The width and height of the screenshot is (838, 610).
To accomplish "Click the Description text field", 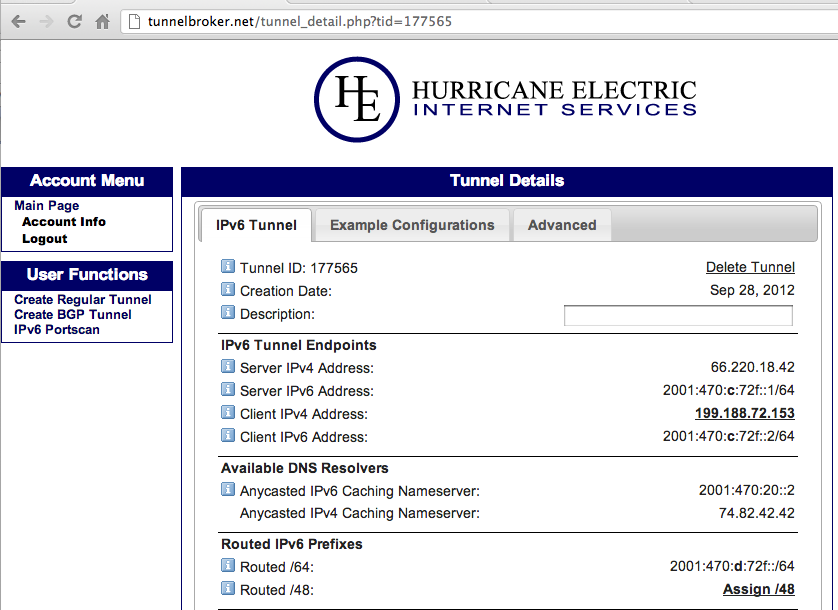I will tap(678, 315).
